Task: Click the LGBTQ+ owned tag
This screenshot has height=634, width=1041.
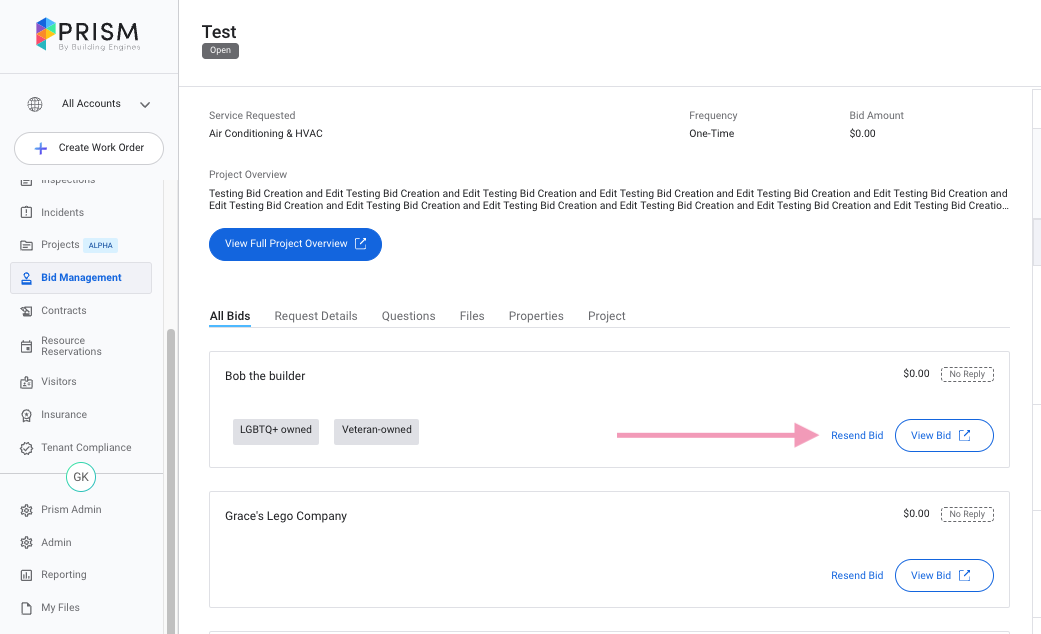Action: click(x=276, y=432)
